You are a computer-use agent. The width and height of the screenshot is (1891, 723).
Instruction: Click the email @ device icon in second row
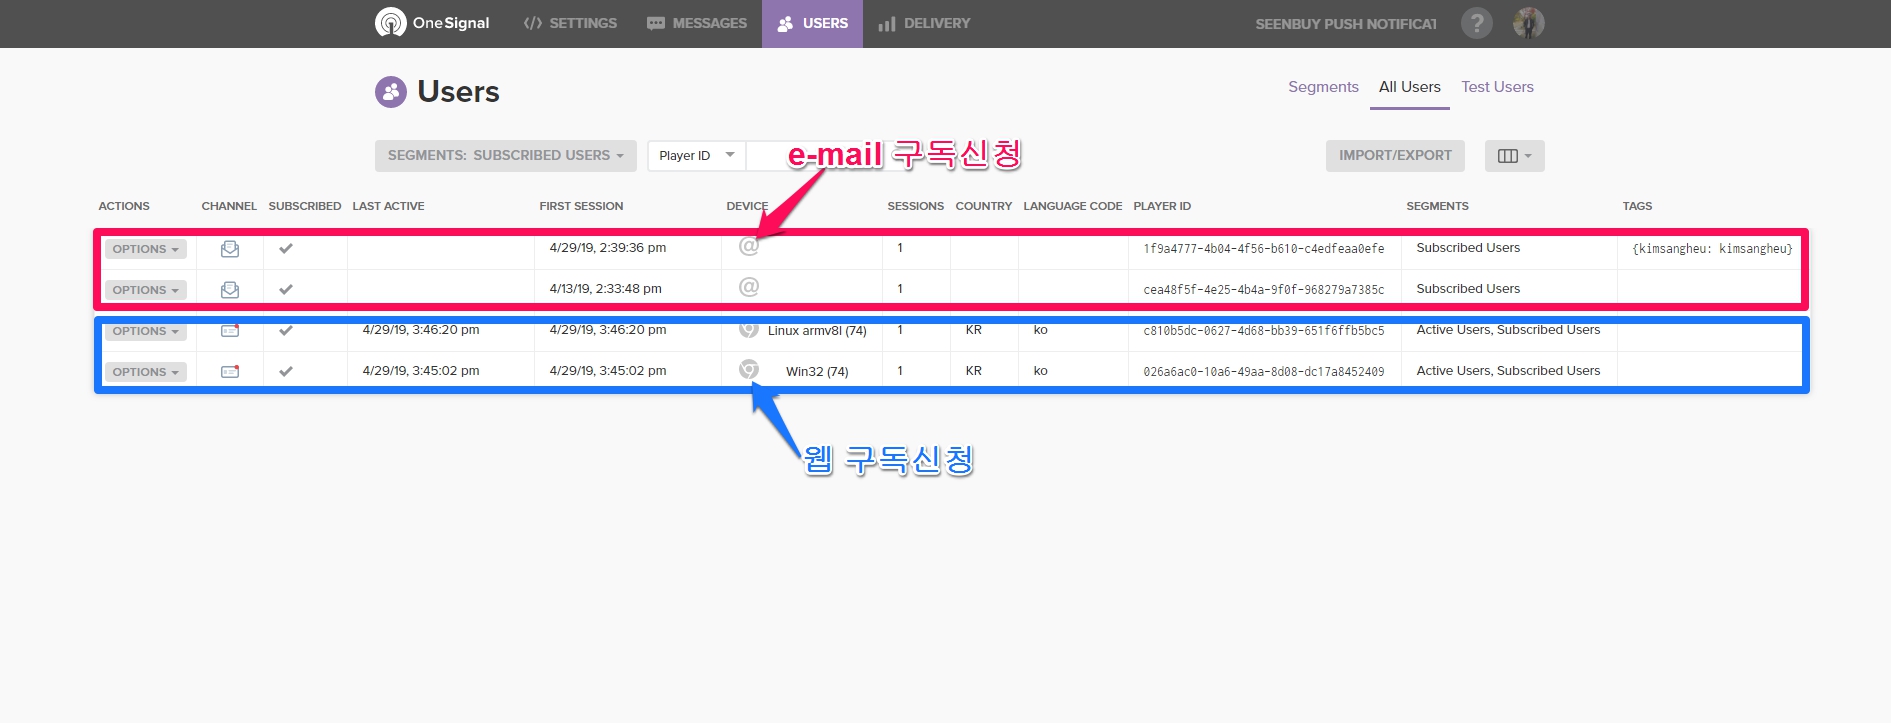coord(748,288)
